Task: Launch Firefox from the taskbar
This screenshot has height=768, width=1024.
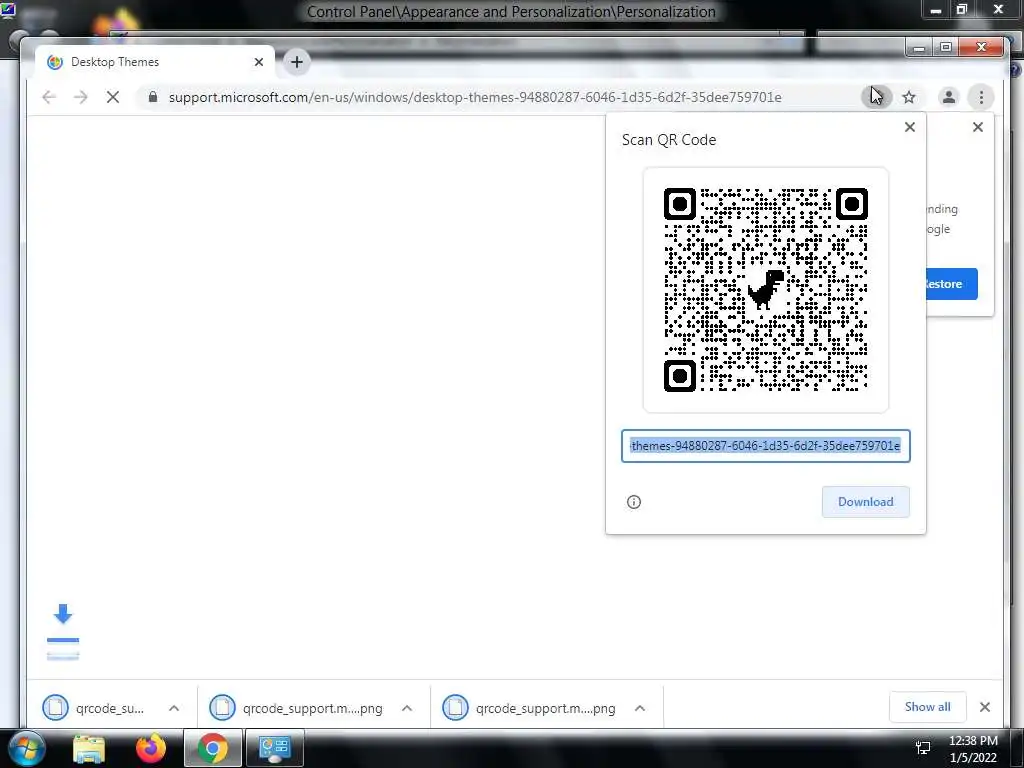Action: pos(151,748)
